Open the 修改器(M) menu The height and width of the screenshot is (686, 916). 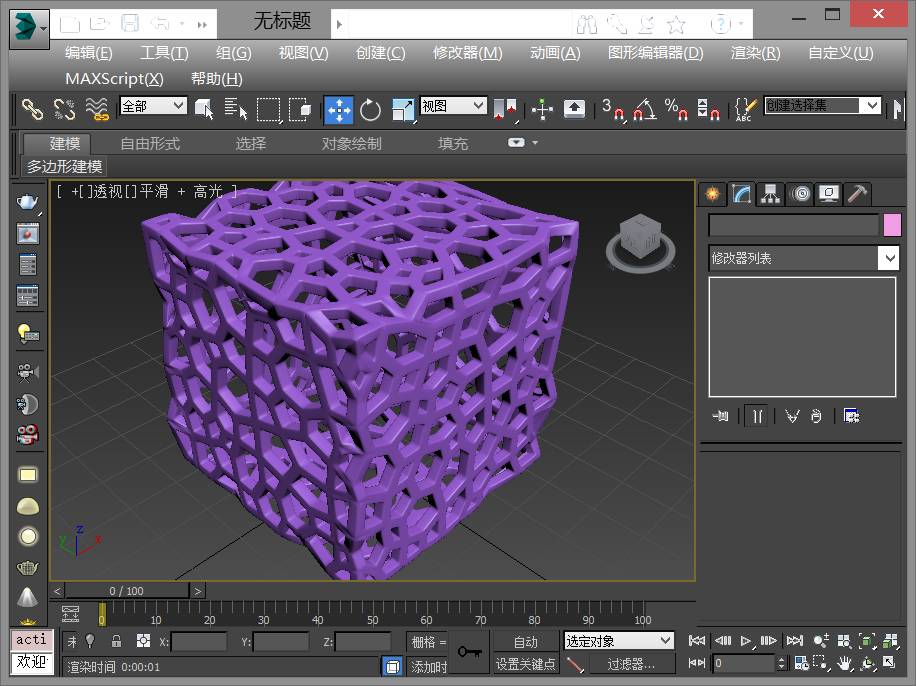tap(467, 53)
